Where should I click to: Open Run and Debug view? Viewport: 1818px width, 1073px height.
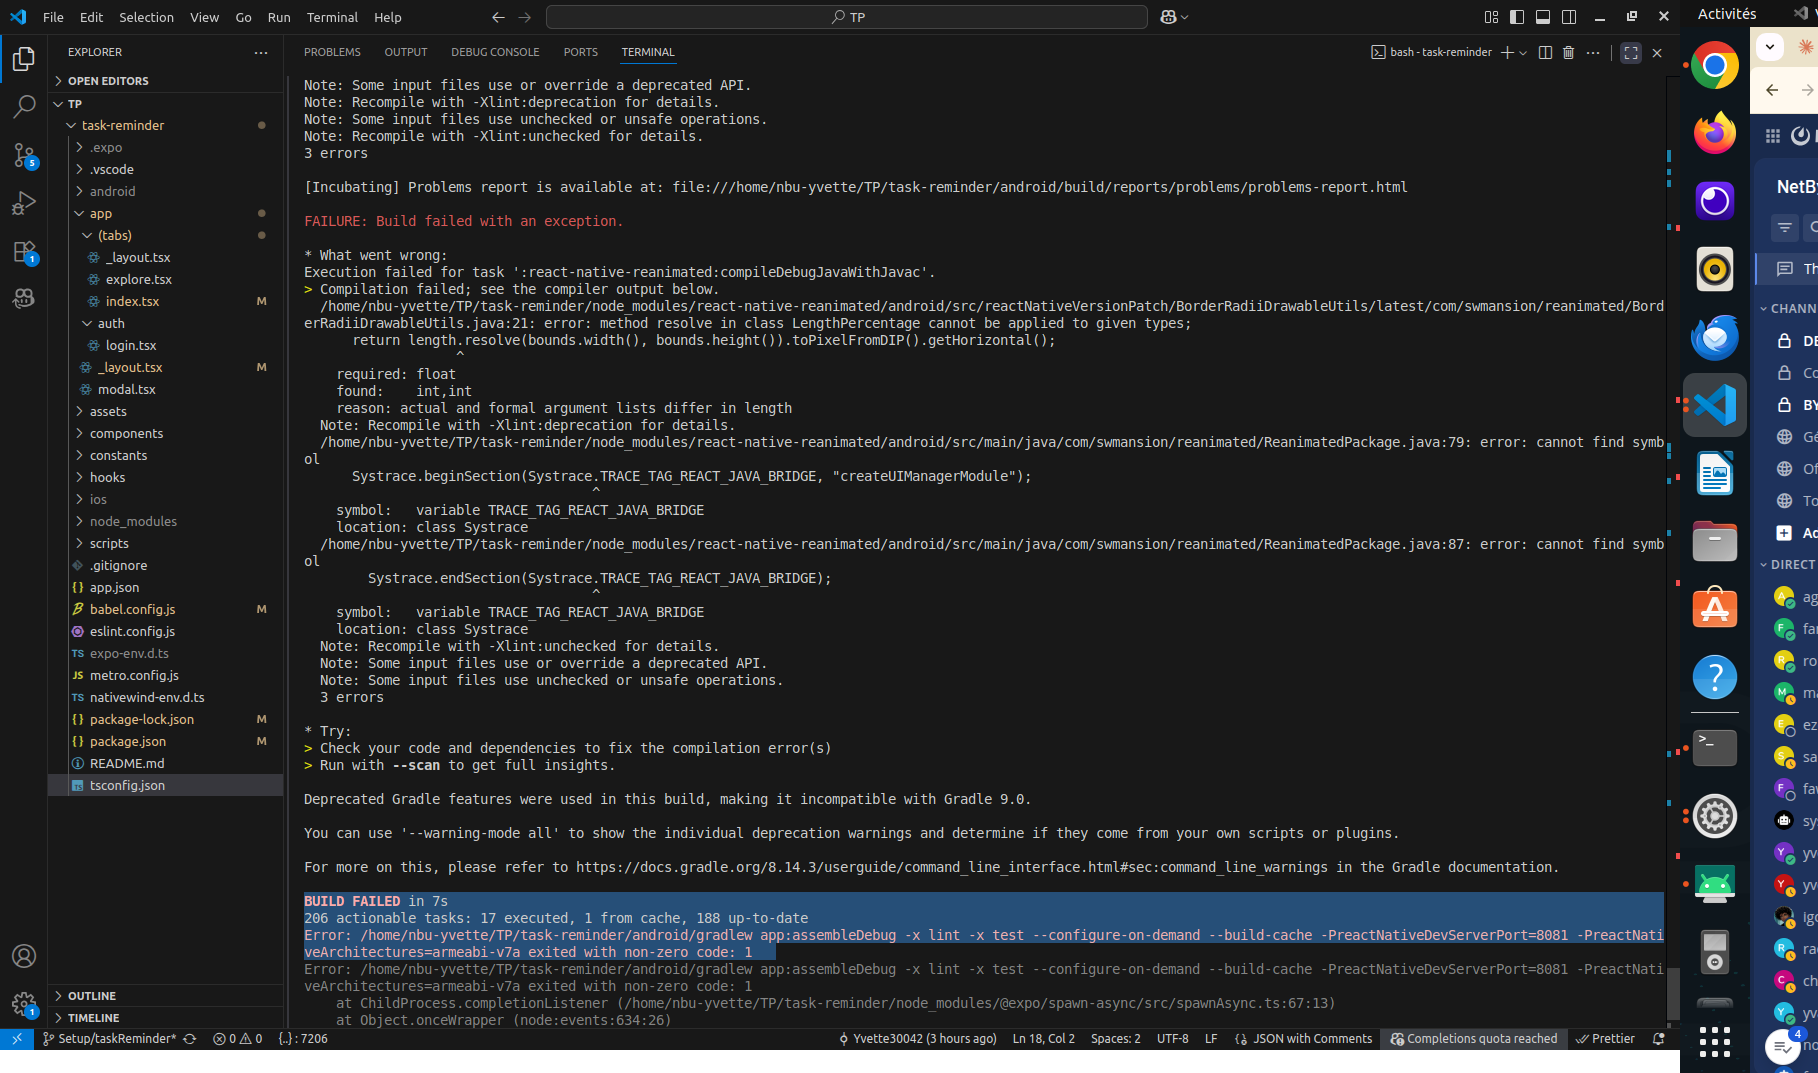(24, 203)
